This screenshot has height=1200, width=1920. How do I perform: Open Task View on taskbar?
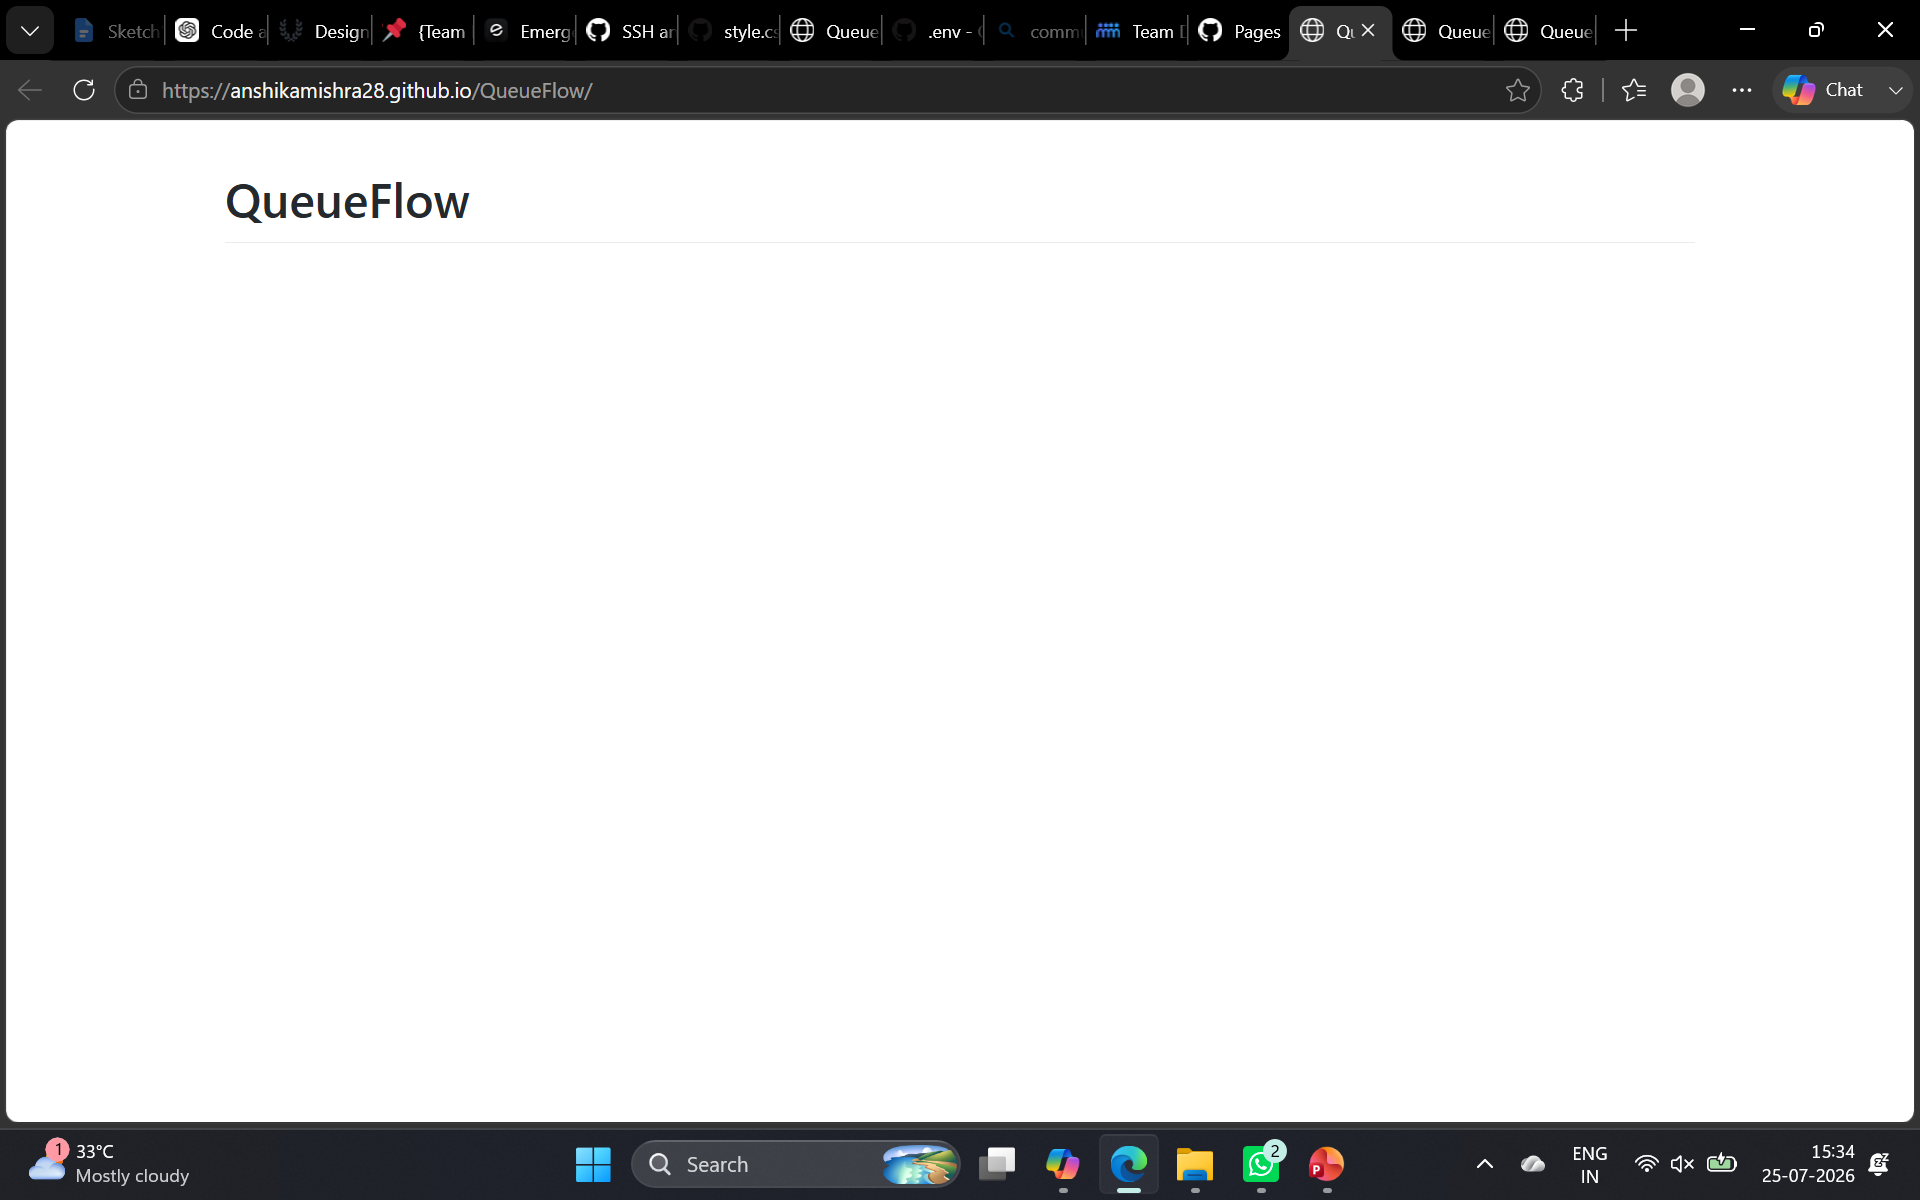996,1164
